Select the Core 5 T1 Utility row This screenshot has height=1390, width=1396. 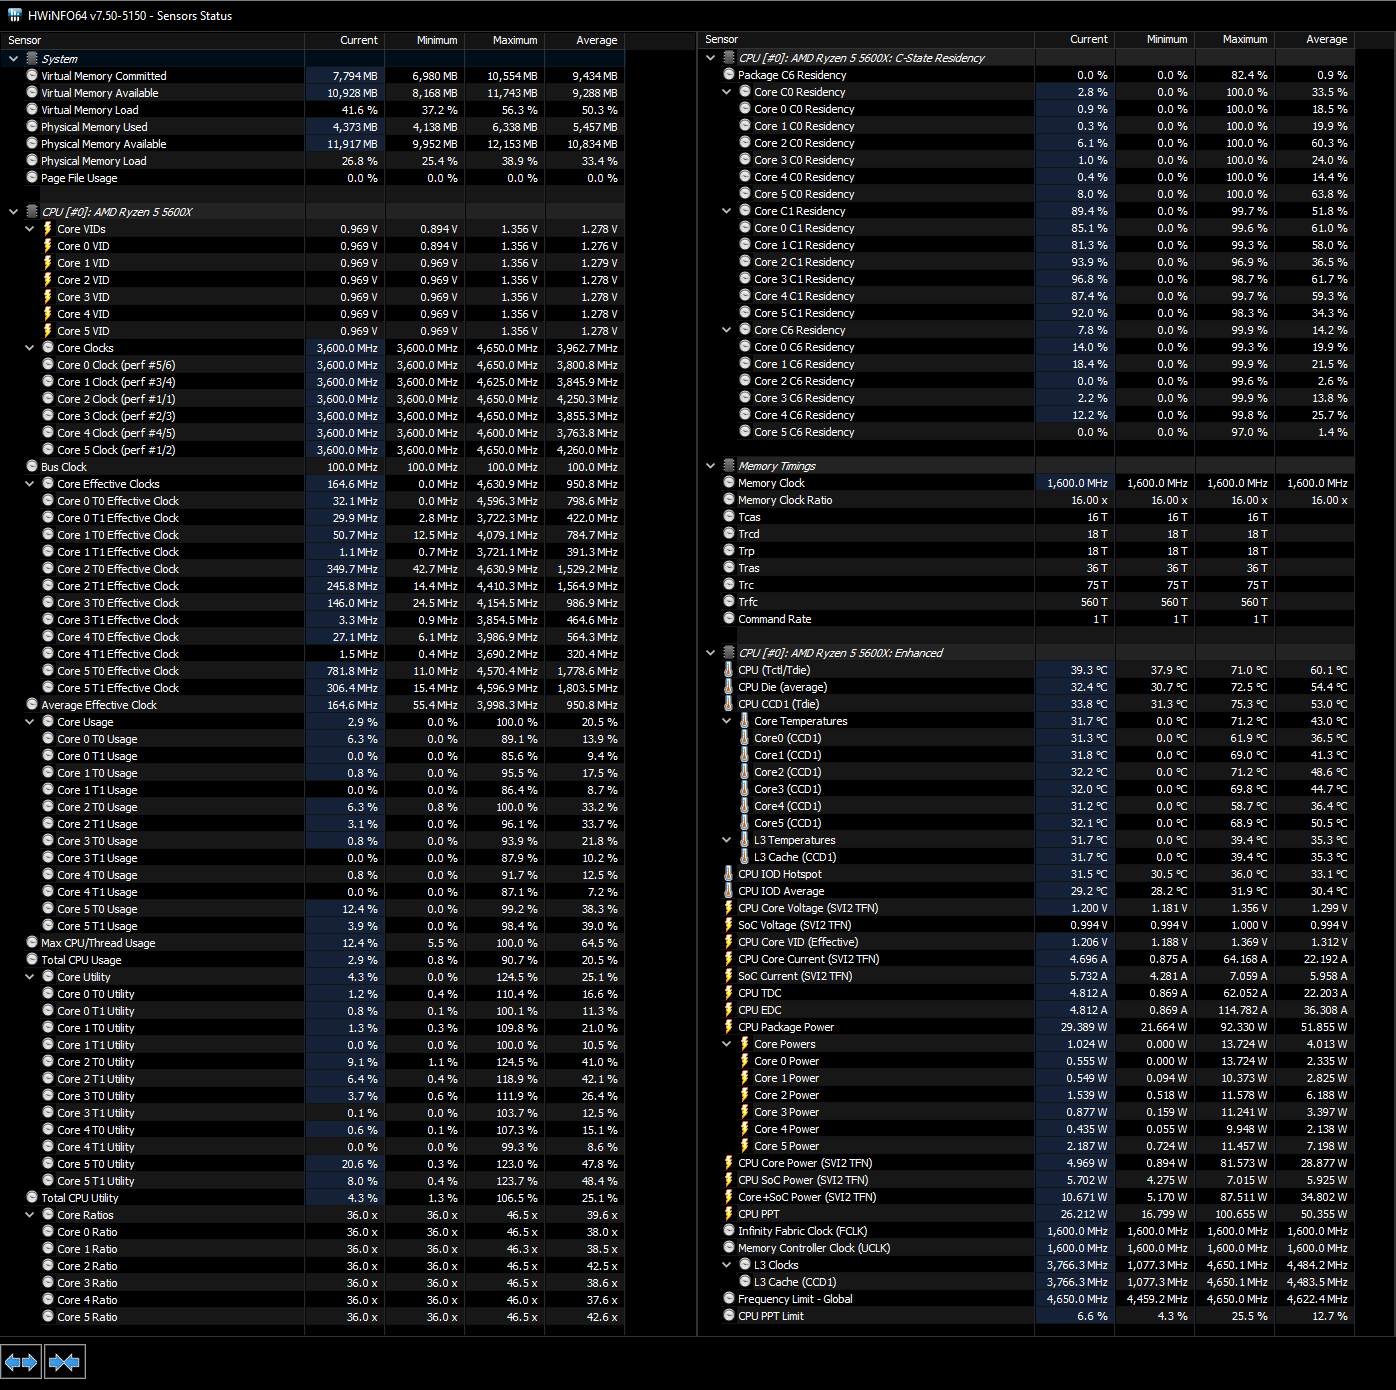tap(313, 1181)
